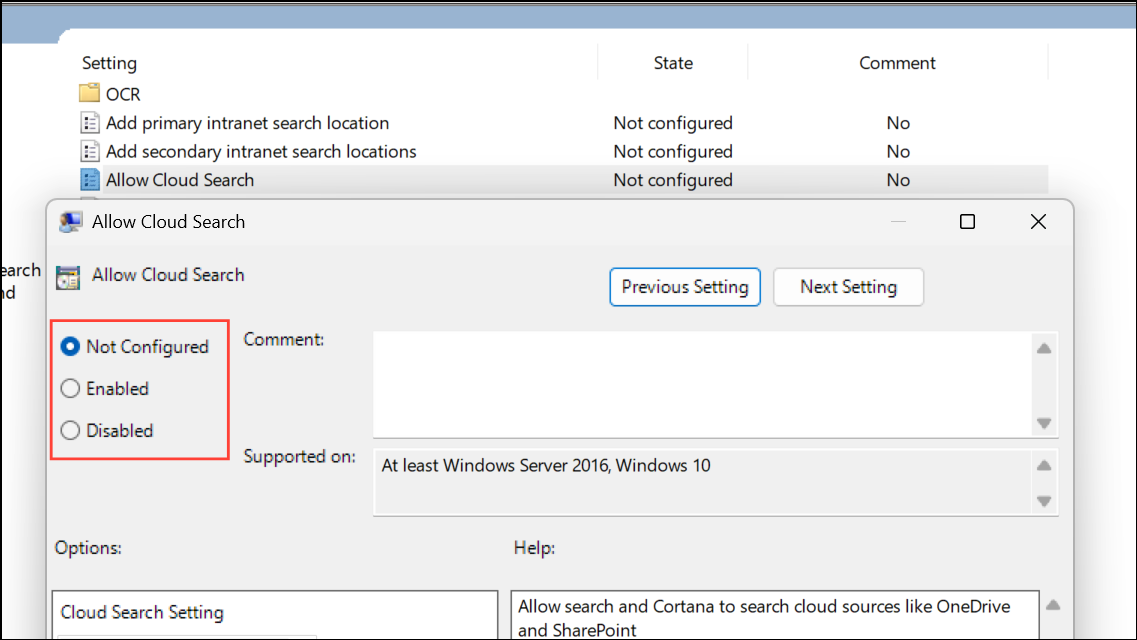Maximize the Allow Cloud Search dialog
The height and width of the screenshot is (640, 1137).
pos(967,222)
